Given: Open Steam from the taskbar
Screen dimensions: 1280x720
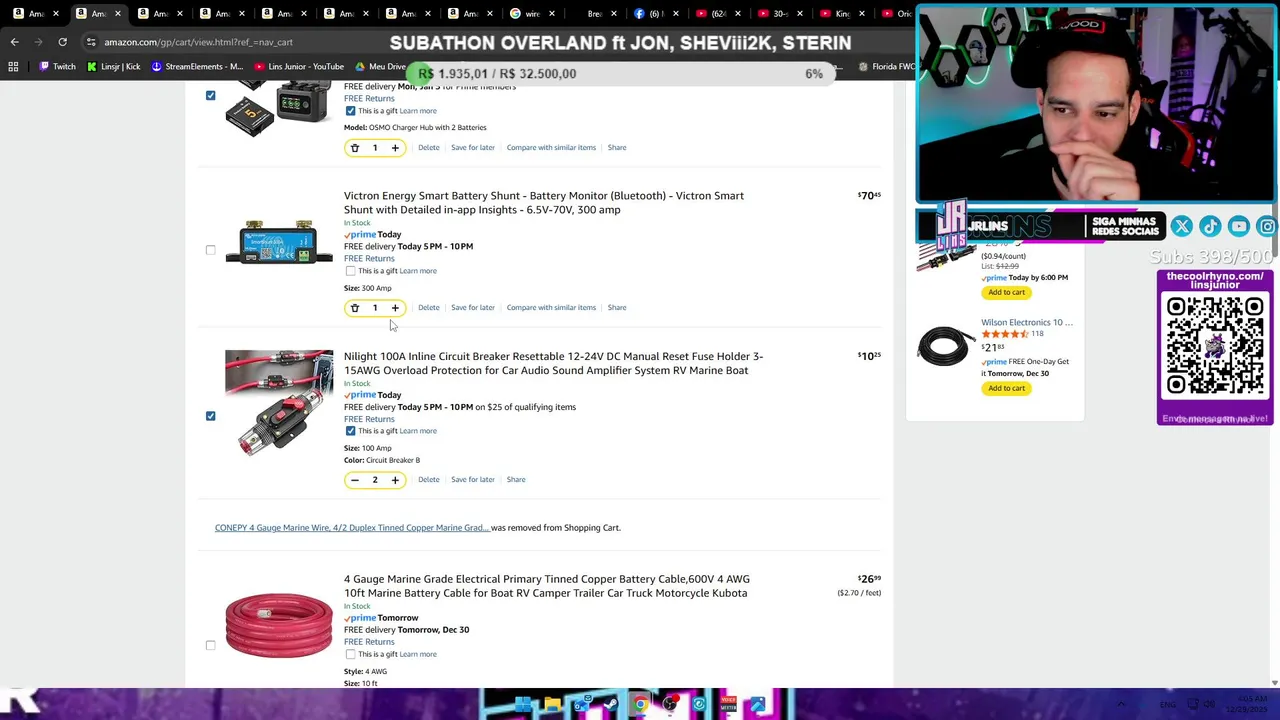Looking at the screenshot, I should pyautogui.click(x=610, y=705).
